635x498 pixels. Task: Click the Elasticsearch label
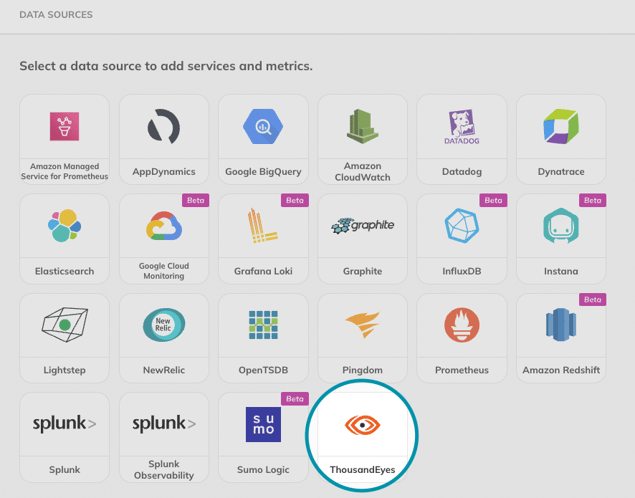pyautogui.click(x=64, y=271)
